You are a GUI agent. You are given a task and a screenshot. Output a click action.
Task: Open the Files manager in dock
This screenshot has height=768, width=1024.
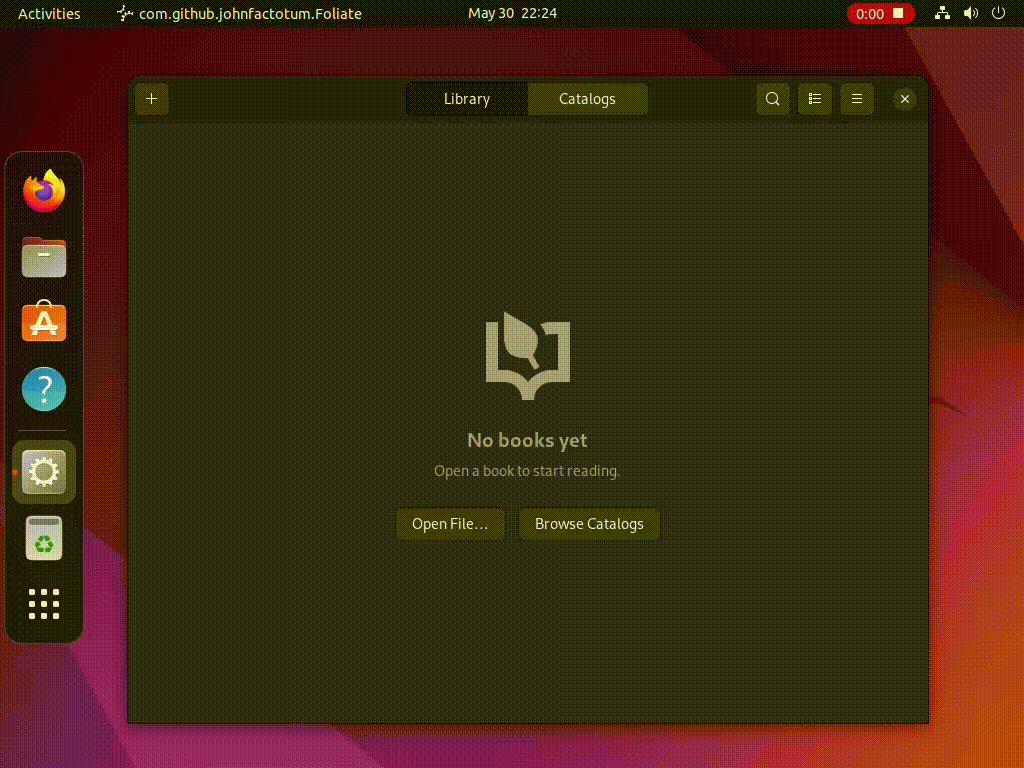coord(44,257)
